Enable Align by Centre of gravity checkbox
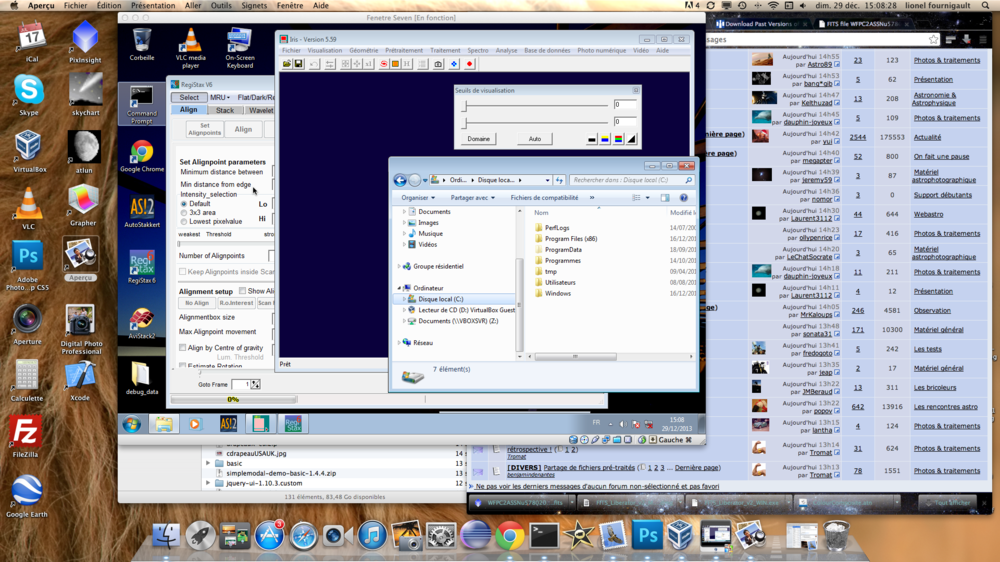Screen dimensions: 1000x562 point(183,348)
